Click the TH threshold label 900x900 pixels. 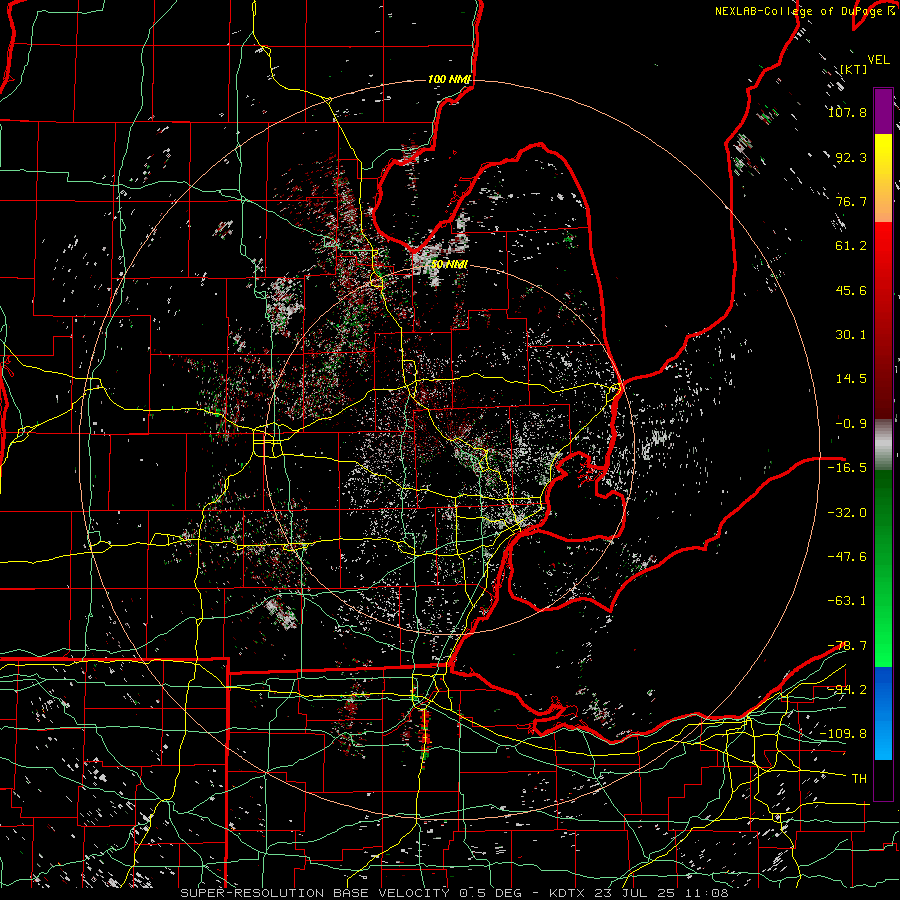pos(859,779)
